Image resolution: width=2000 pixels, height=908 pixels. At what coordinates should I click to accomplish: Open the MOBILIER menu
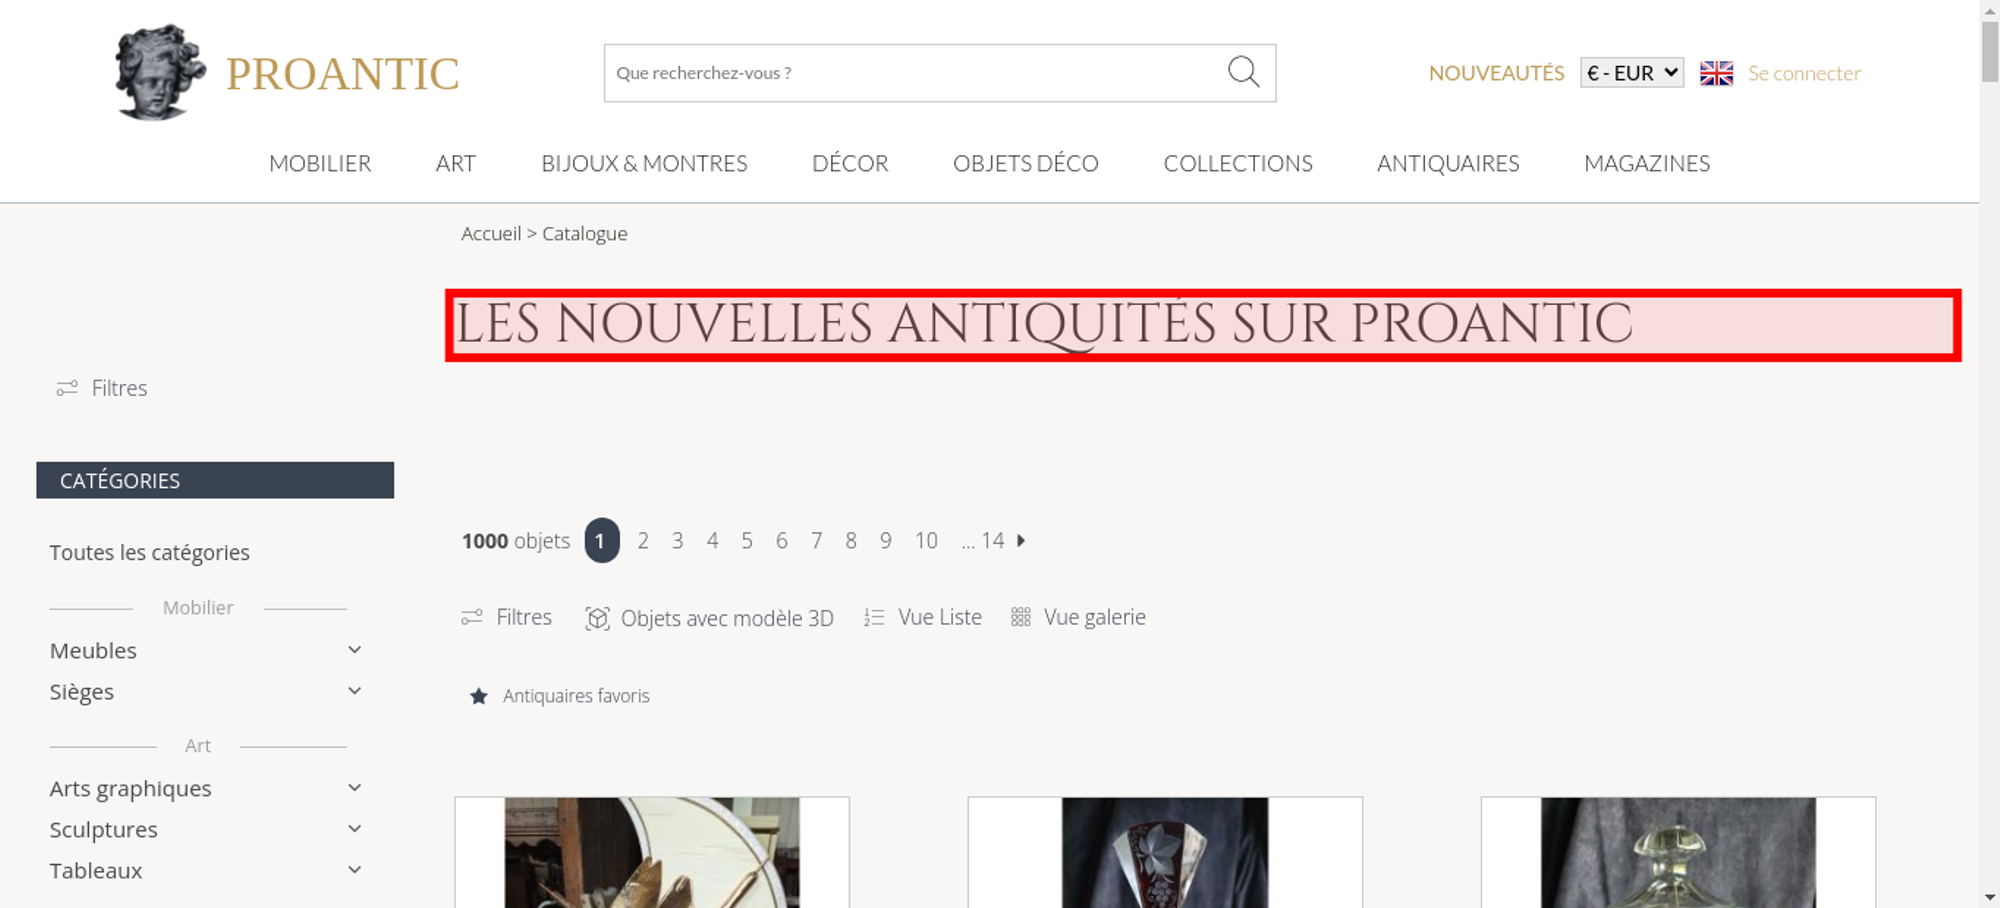point(320,163)
